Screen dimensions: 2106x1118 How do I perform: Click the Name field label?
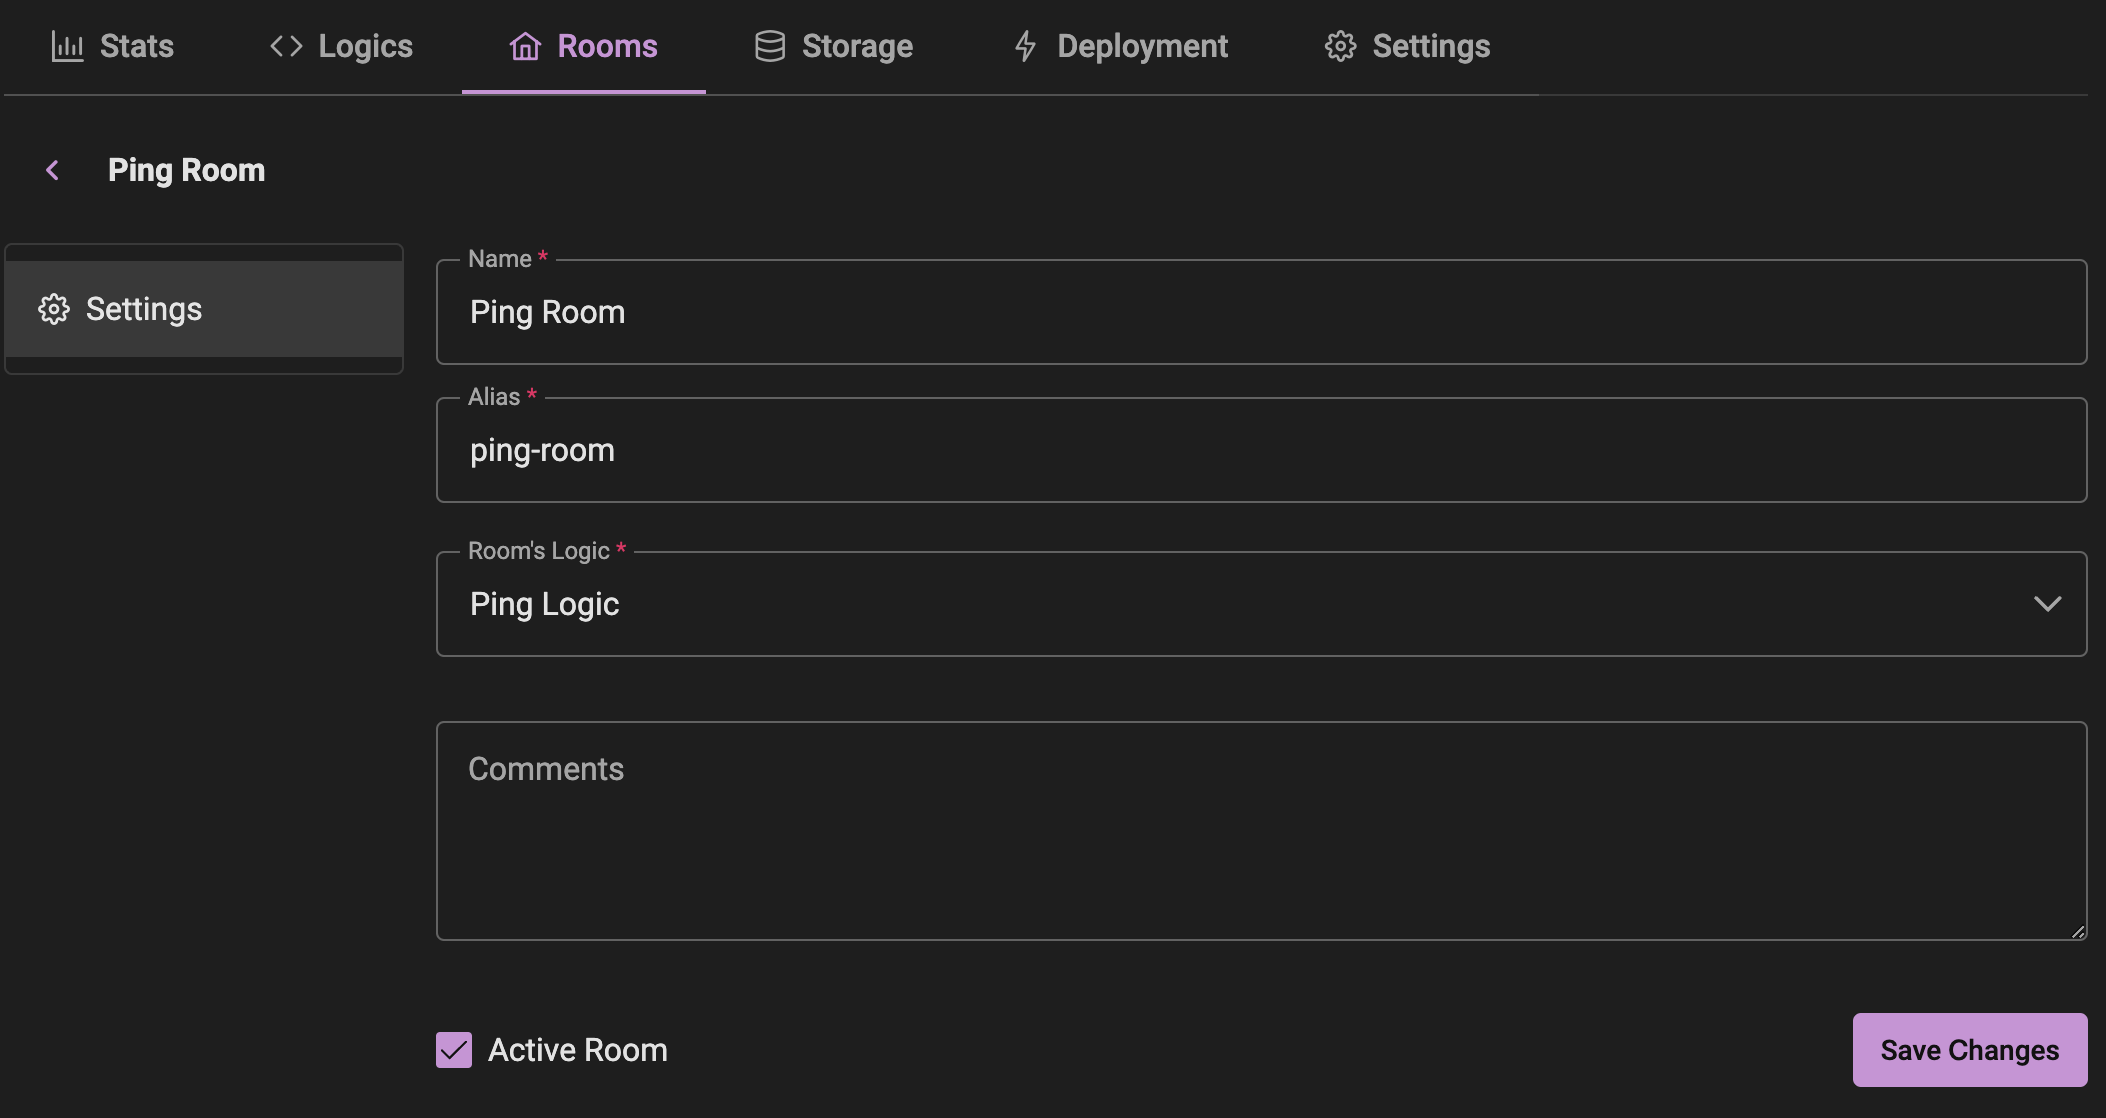(508, 259)
